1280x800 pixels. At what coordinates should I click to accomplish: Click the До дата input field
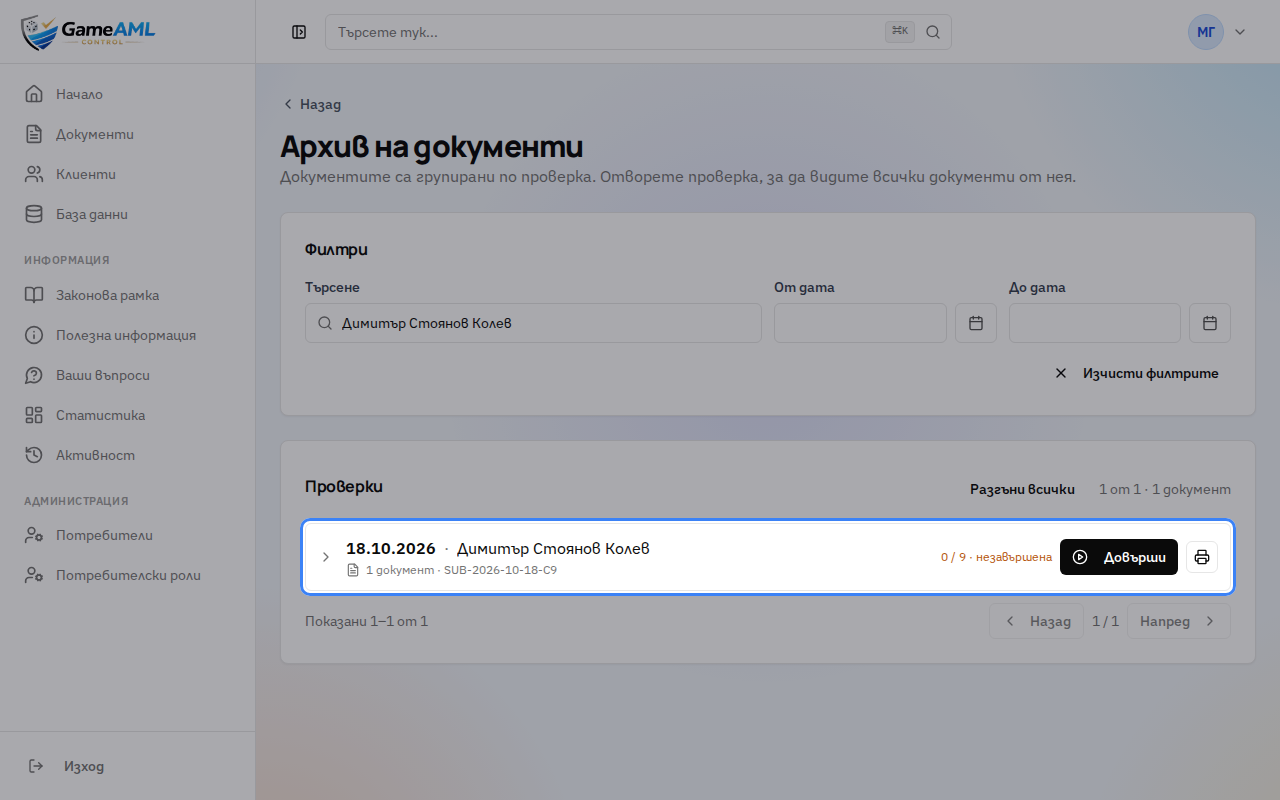(1095, 323)
